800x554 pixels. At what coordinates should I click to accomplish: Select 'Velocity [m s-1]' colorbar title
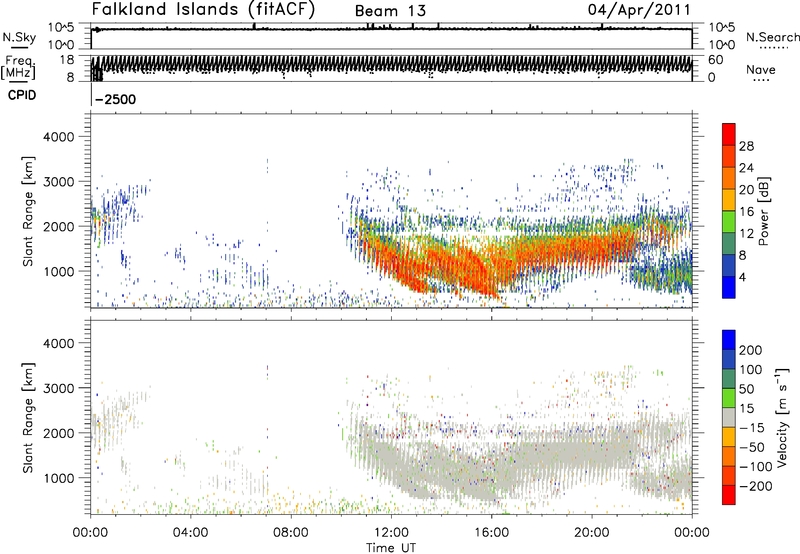[782, 417]
